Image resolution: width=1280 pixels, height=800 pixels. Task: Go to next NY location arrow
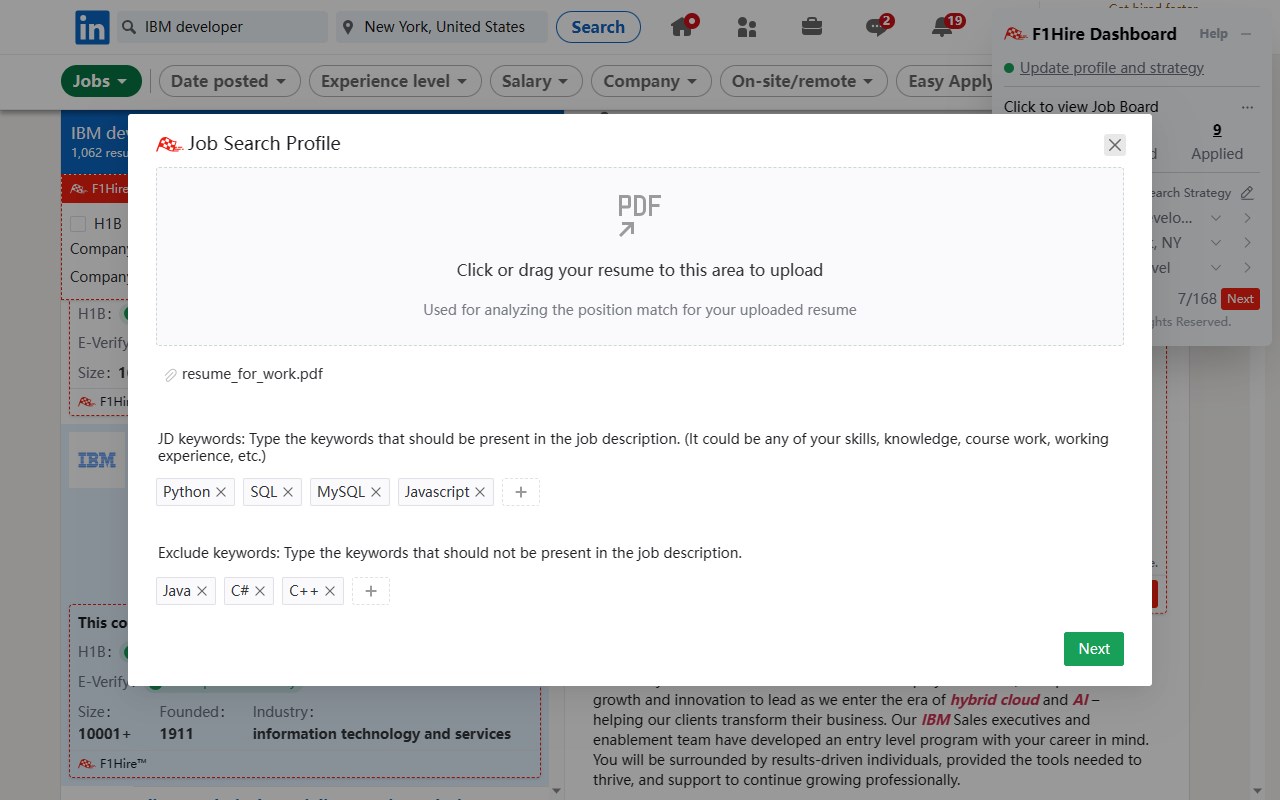[x=1248, y=243]
